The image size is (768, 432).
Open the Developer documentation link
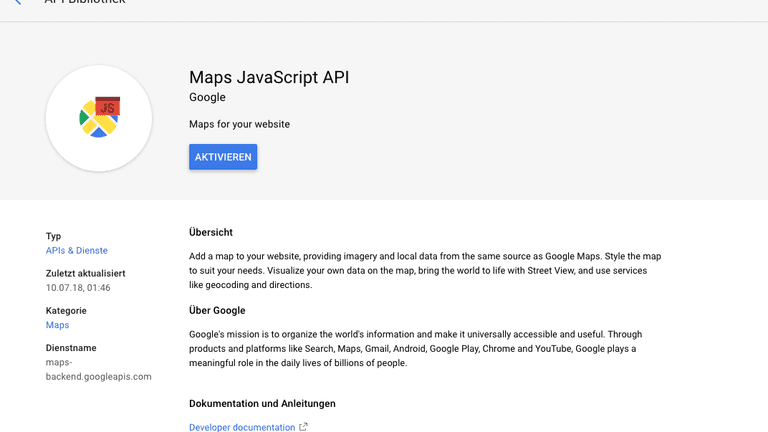(242, 427)
